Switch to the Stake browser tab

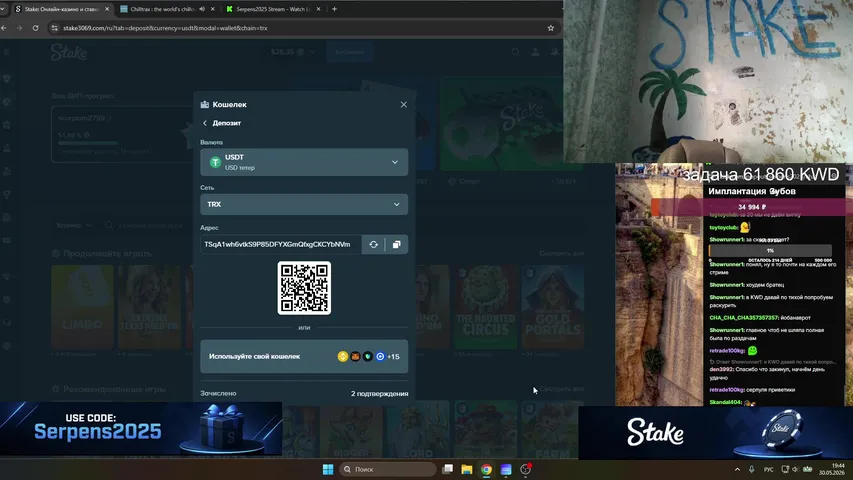(x=61, y=9)
